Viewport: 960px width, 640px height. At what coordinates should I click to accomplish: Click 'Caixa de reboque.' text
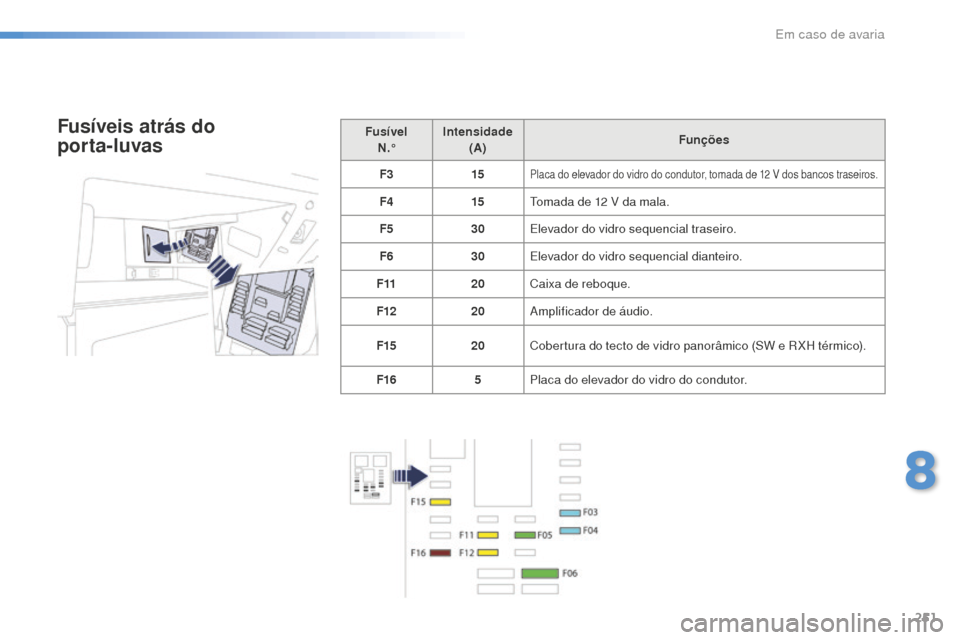[580, 284]
